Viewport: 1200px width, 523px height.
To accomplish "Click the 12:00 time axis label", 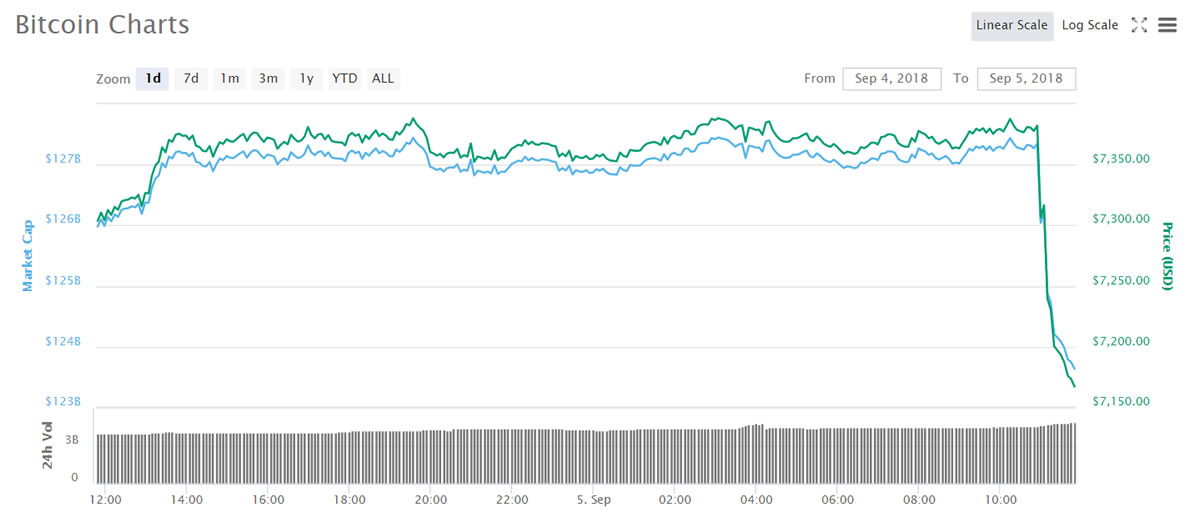I will click(x=105, y=500).
